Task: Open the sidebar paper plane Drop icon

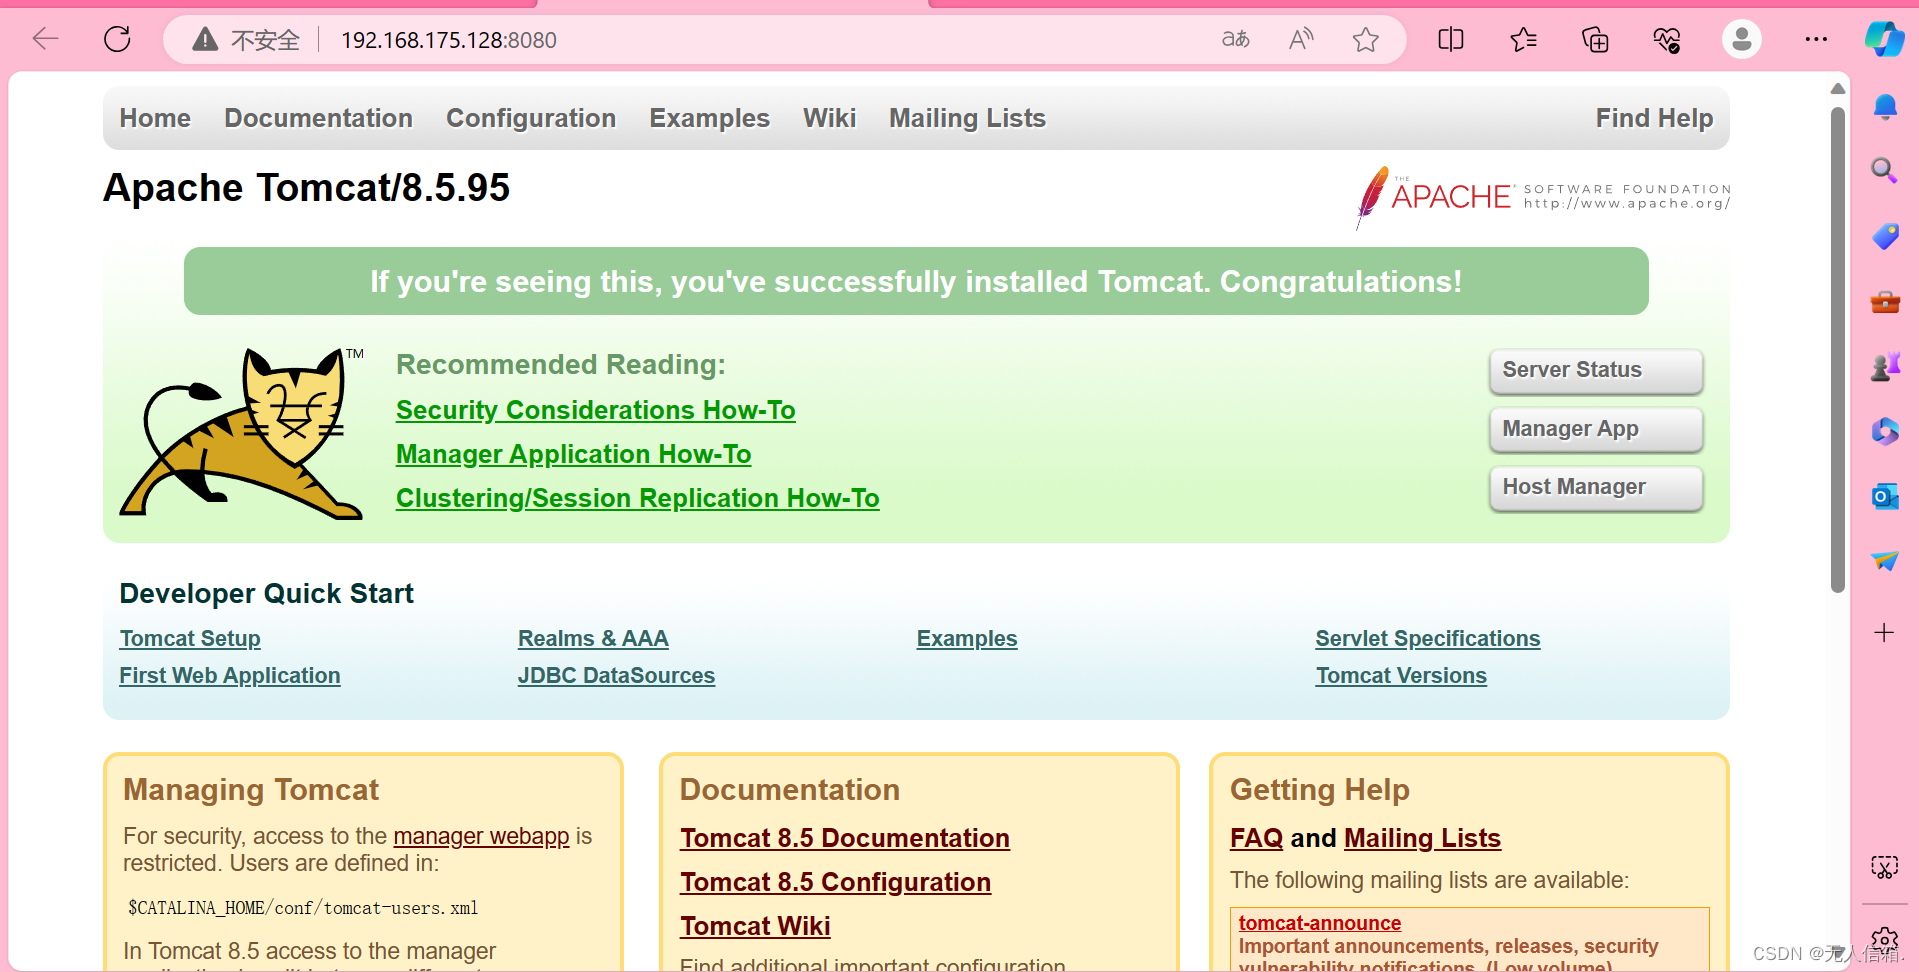Action: click(1885, 561)
